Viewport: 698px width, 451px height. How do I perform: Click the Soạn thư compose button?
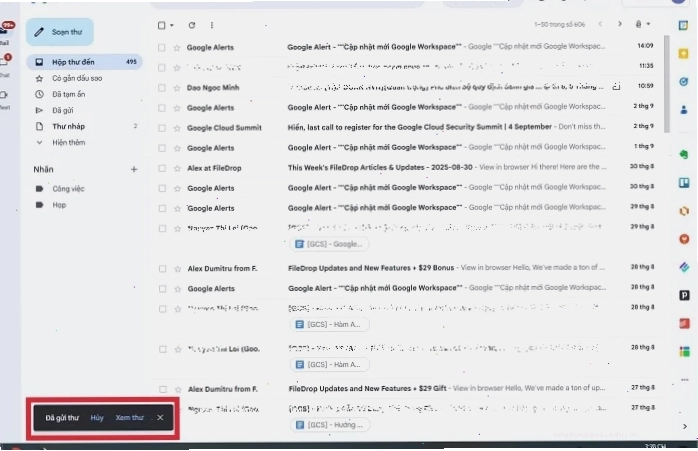pyautogui.click(x=60, y=32)
